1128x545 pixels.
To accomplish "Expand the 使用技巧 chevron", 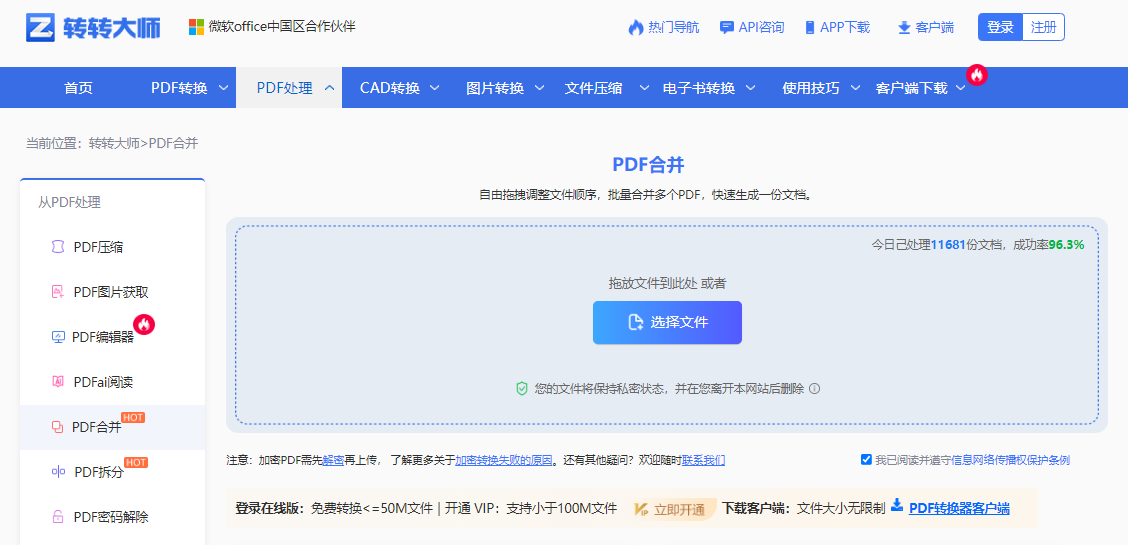I will coord(855,88).
